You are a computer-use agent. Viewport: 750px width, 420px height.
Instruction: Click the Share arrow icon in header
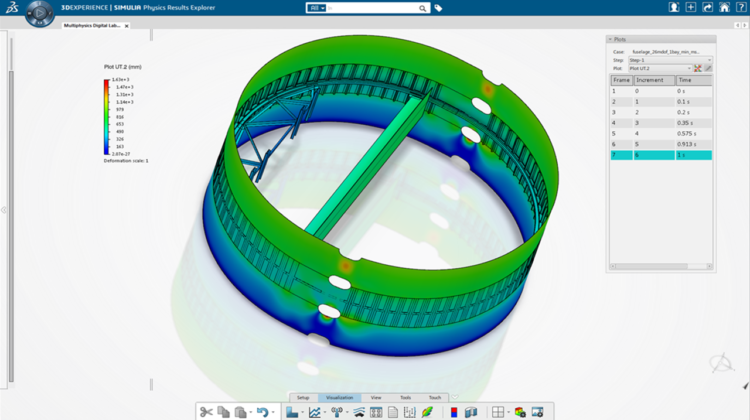(707, 7)
